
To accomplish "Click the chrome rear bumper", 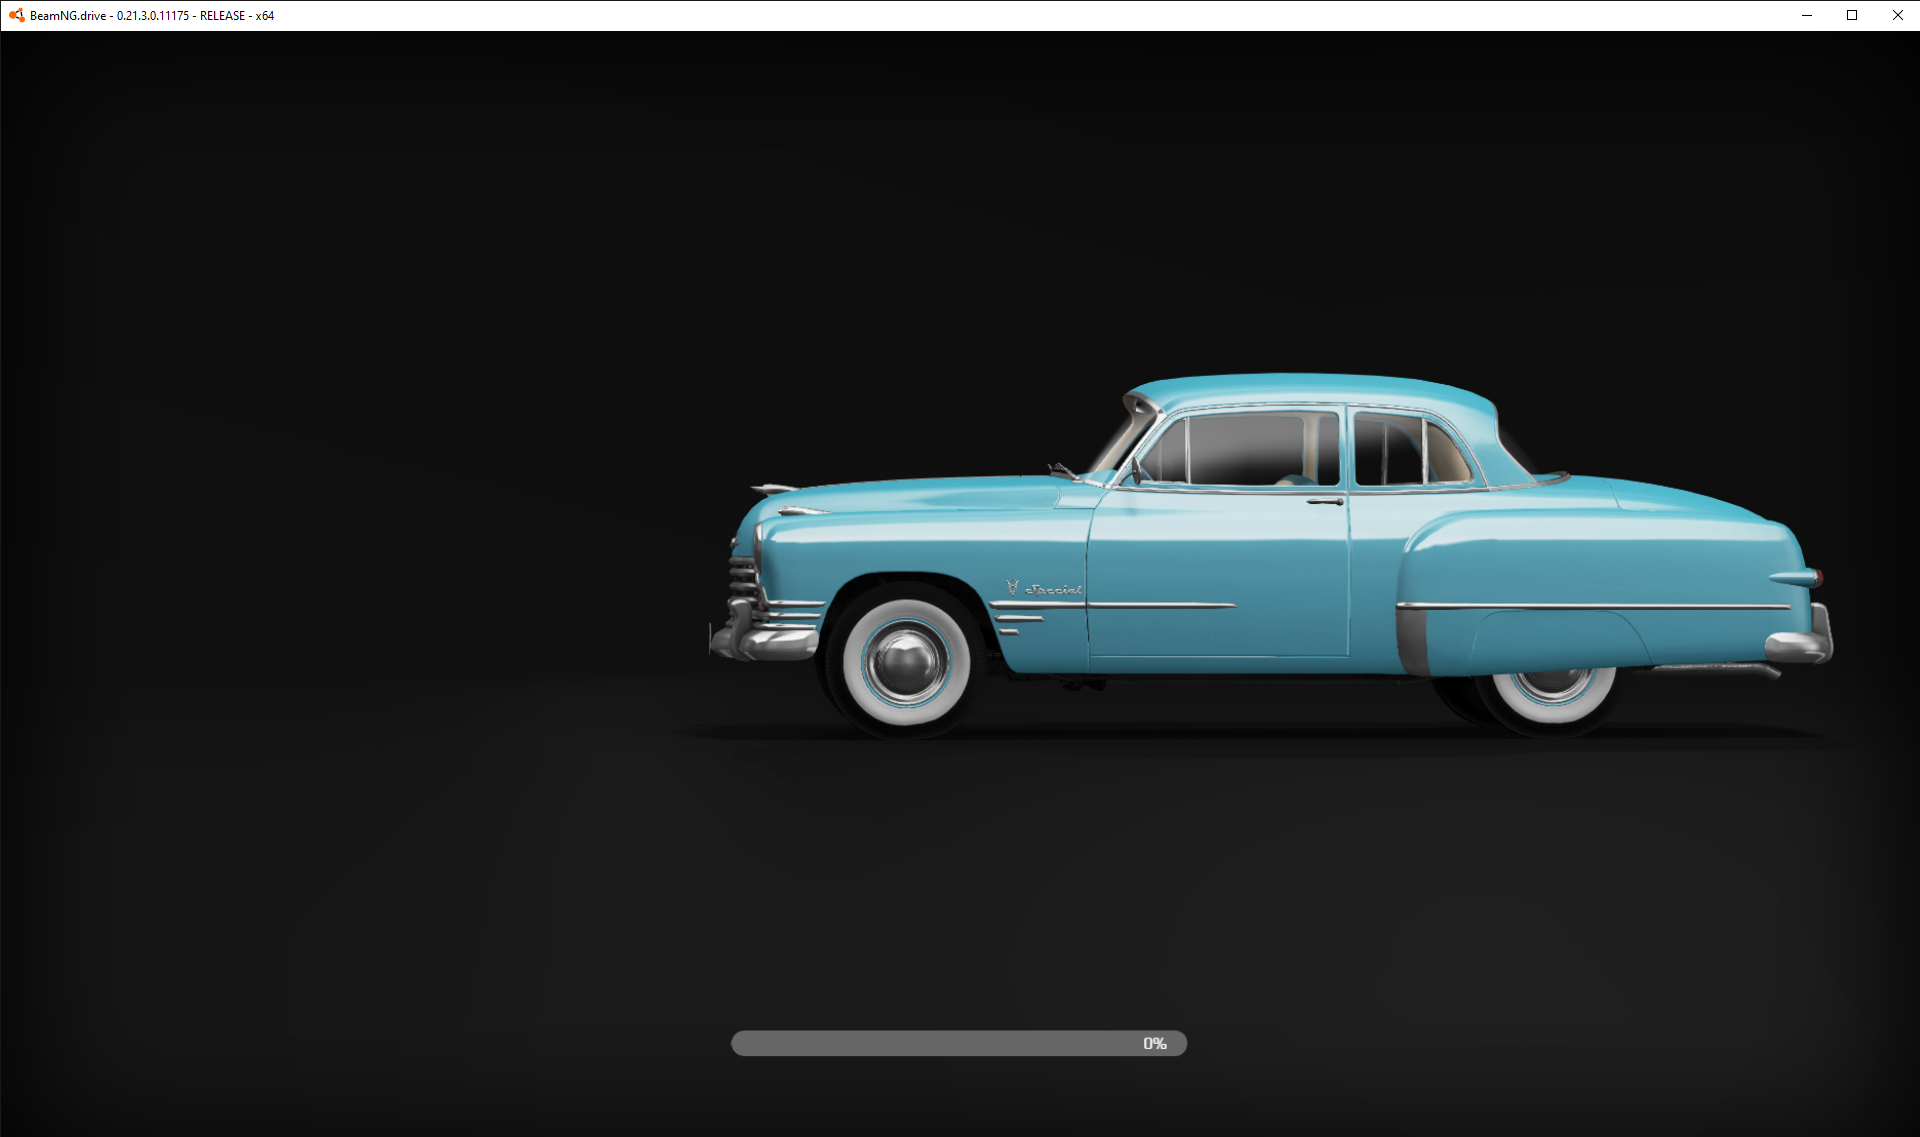I will click(1802, 645).
